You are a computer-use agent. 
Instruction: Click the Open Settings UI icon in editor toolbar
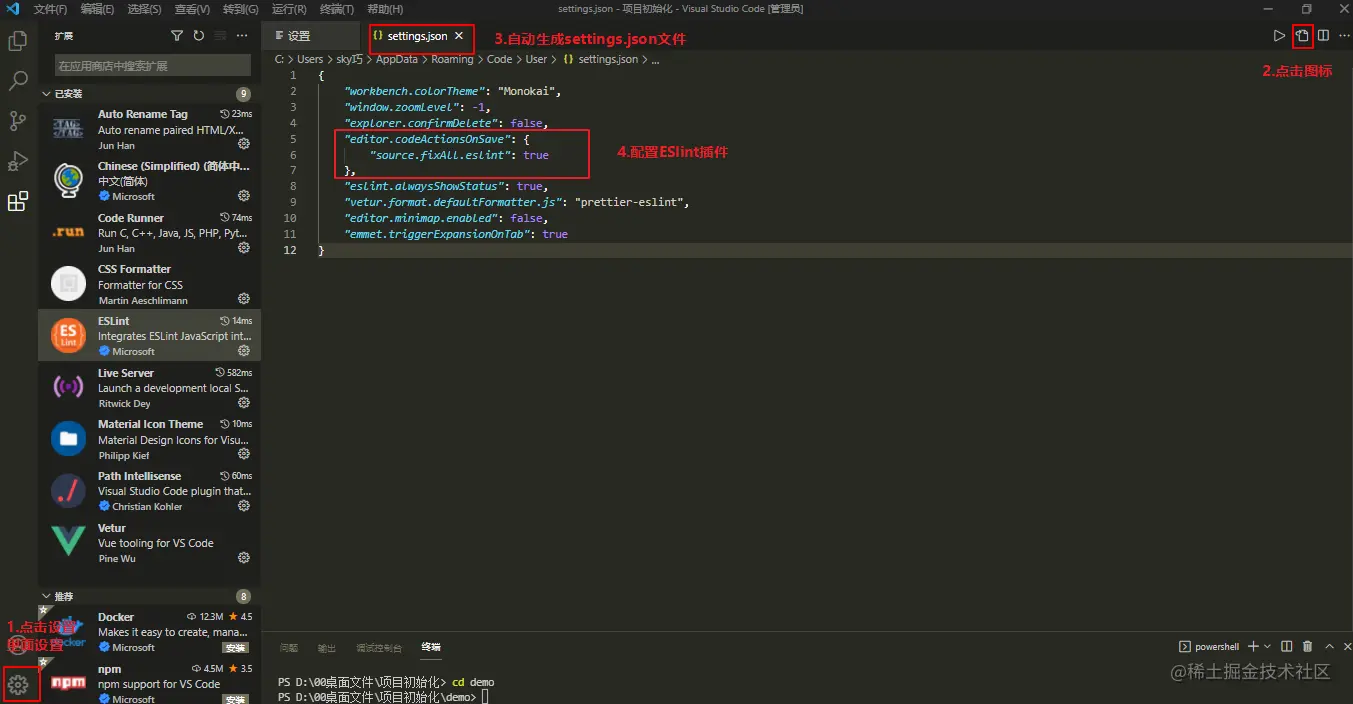tap(1302, 36)
